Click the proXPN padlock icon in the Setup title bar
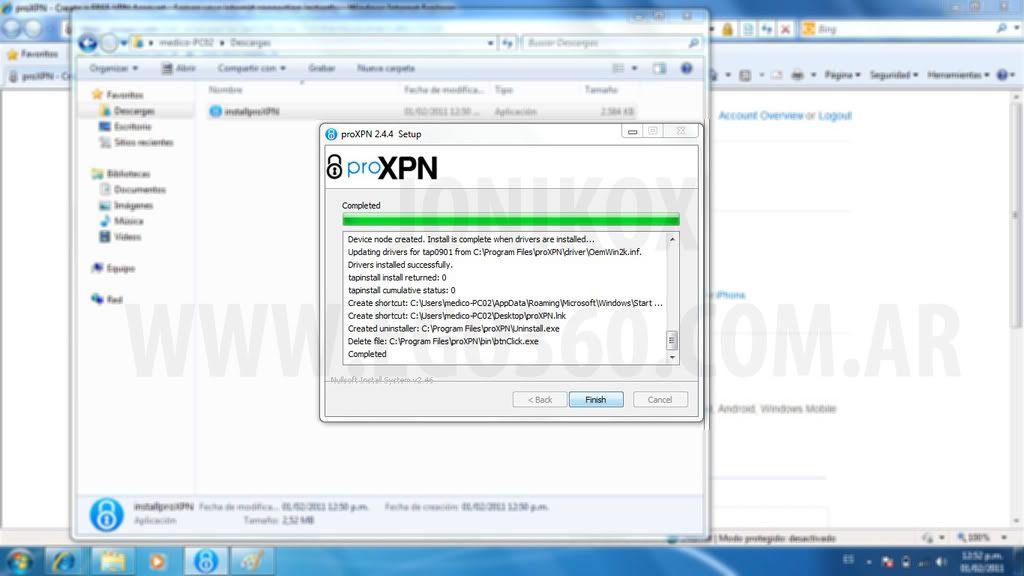This screenshot has width=1024, height=576. coord(331,134)
